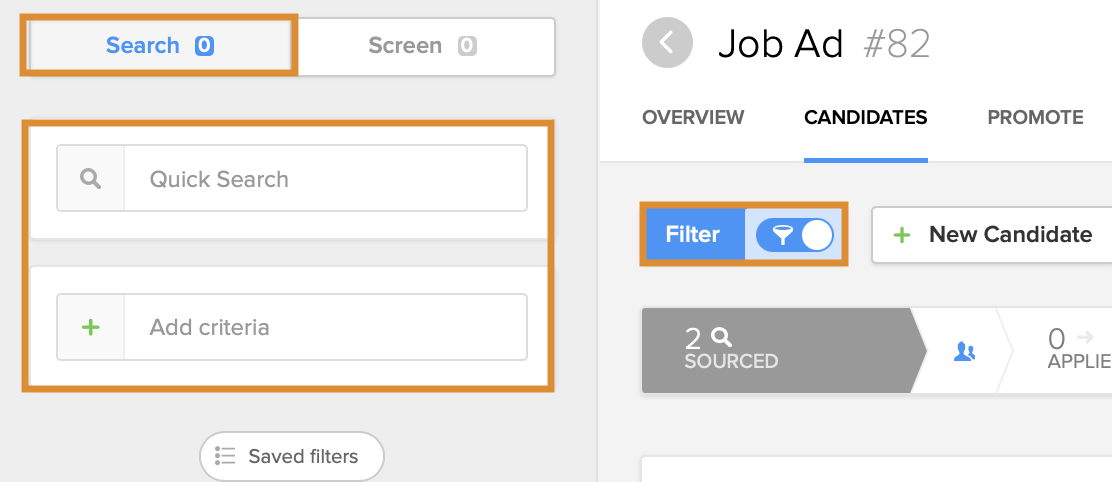Click the list icon on Saved filters
Viewport: 1112px width, 482px height.
tap(225, 456)
